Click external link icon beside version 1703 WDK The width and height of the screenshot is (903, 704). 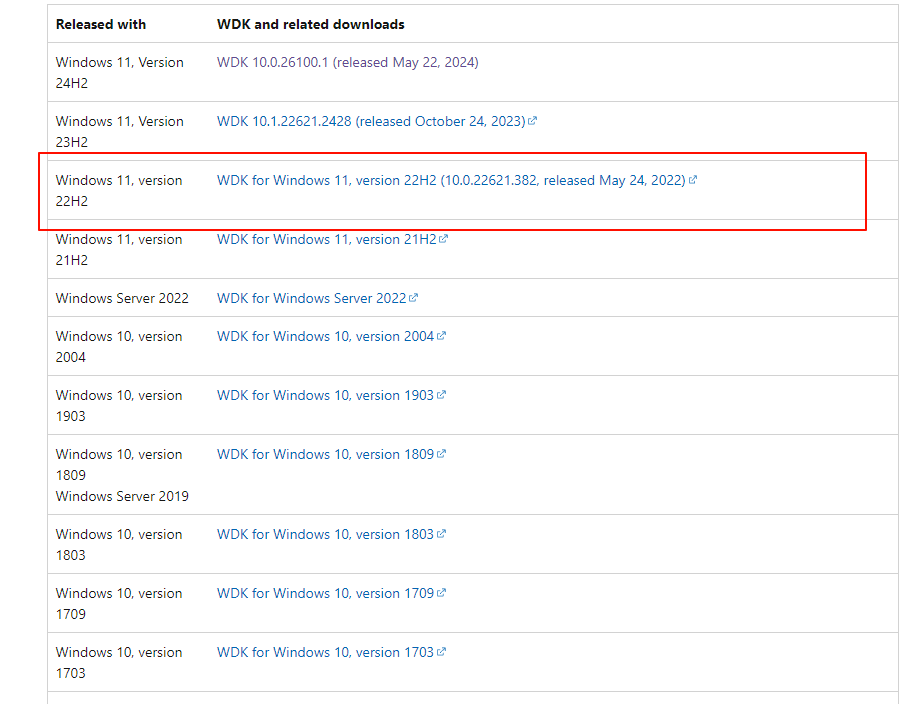pos(441,652)
